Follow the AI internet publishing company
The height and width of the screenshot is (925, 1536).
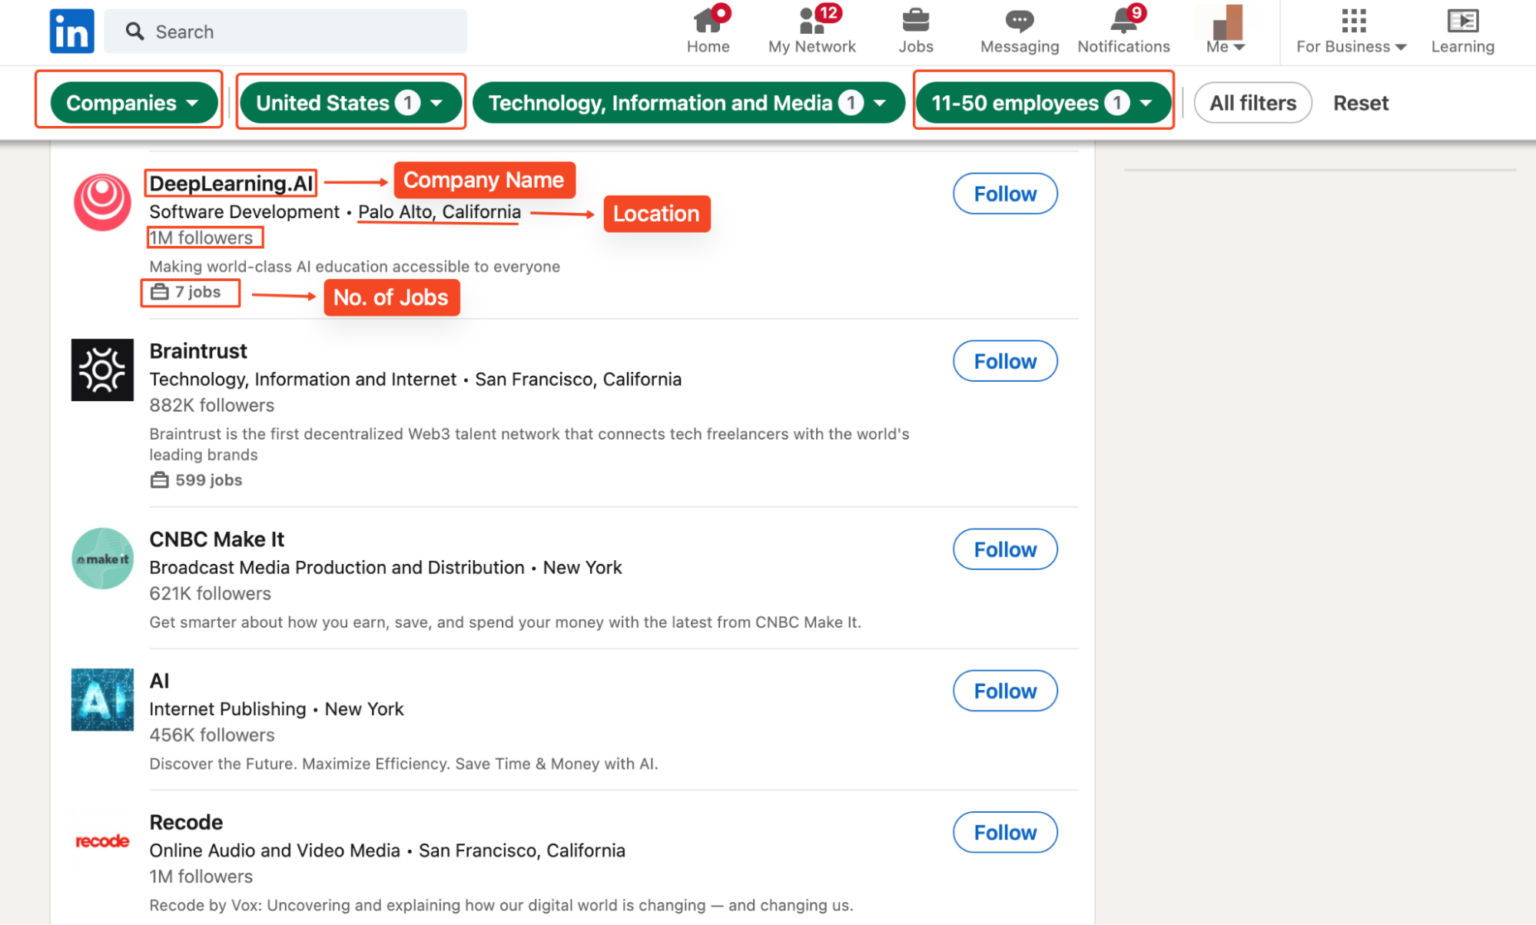pos(1005,691)
